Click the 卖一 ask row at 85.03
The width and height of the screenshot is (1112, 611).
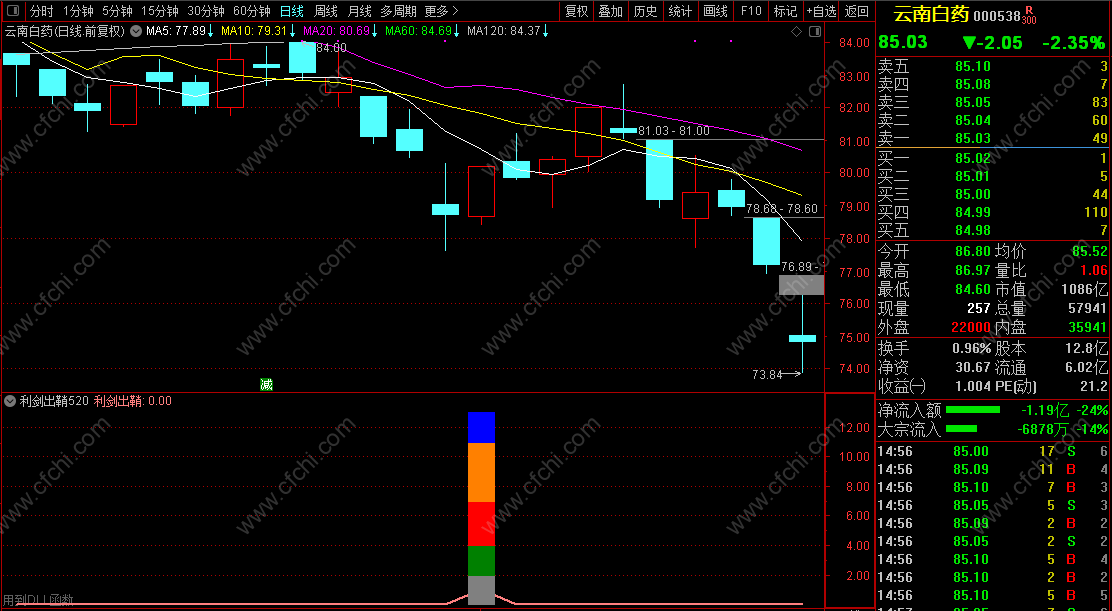coord(993,138)
